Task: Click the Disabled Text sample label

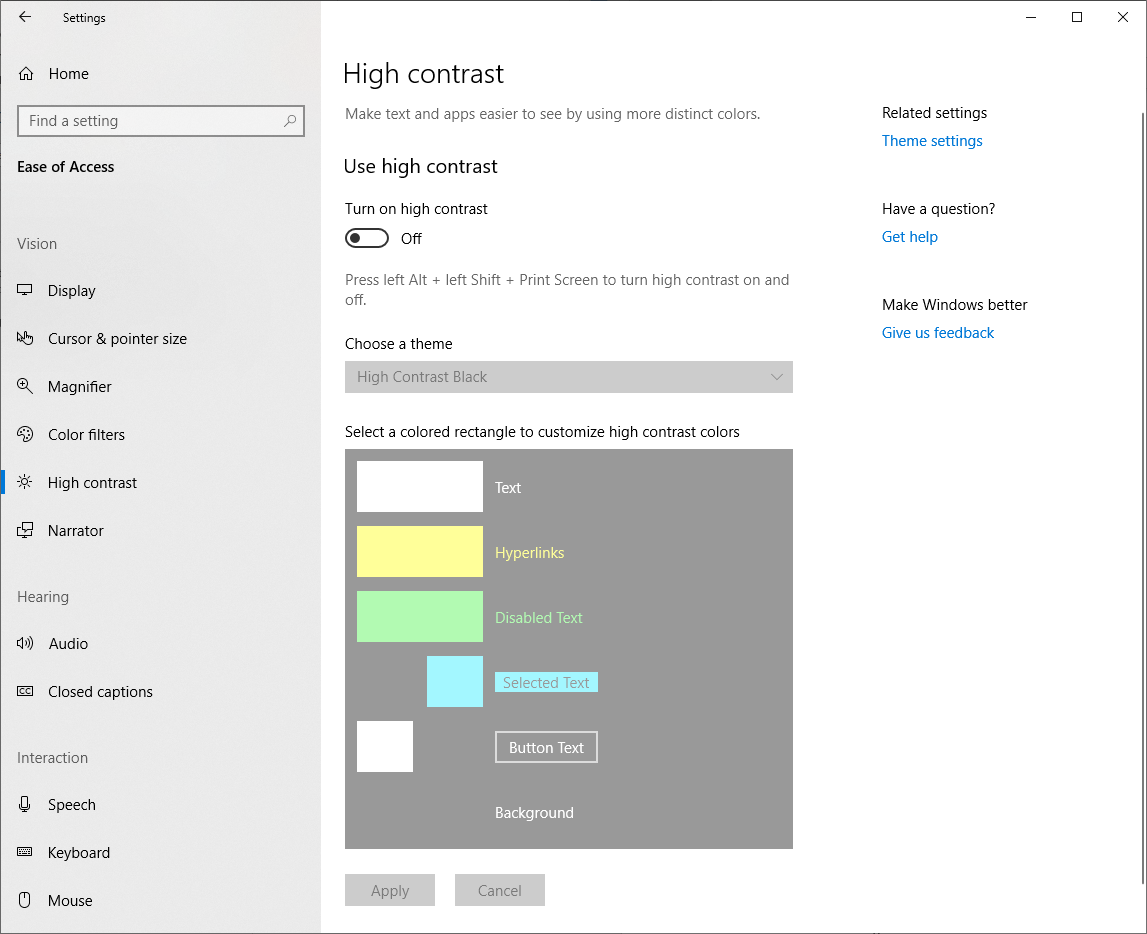Action: point(538,618)
